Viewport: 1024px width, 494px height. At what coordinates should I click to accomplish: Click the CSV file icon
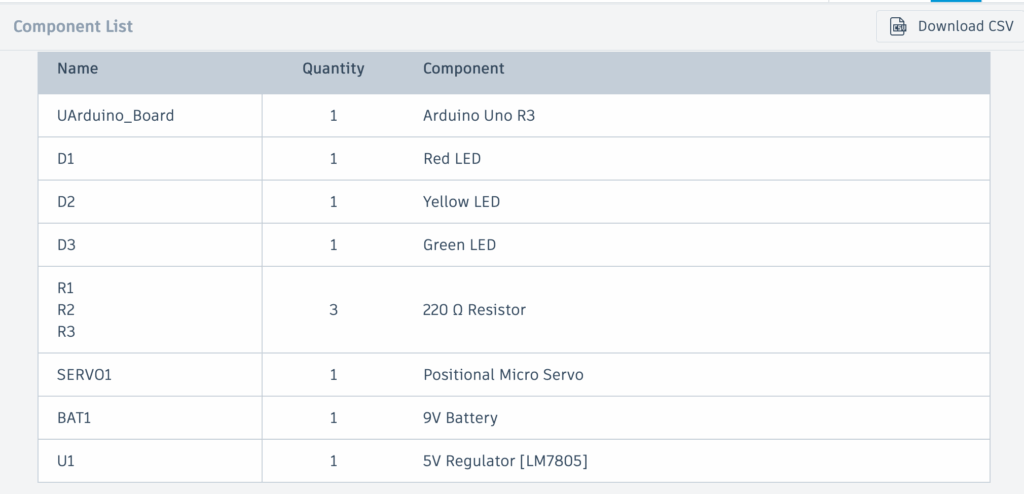point(899,26)
